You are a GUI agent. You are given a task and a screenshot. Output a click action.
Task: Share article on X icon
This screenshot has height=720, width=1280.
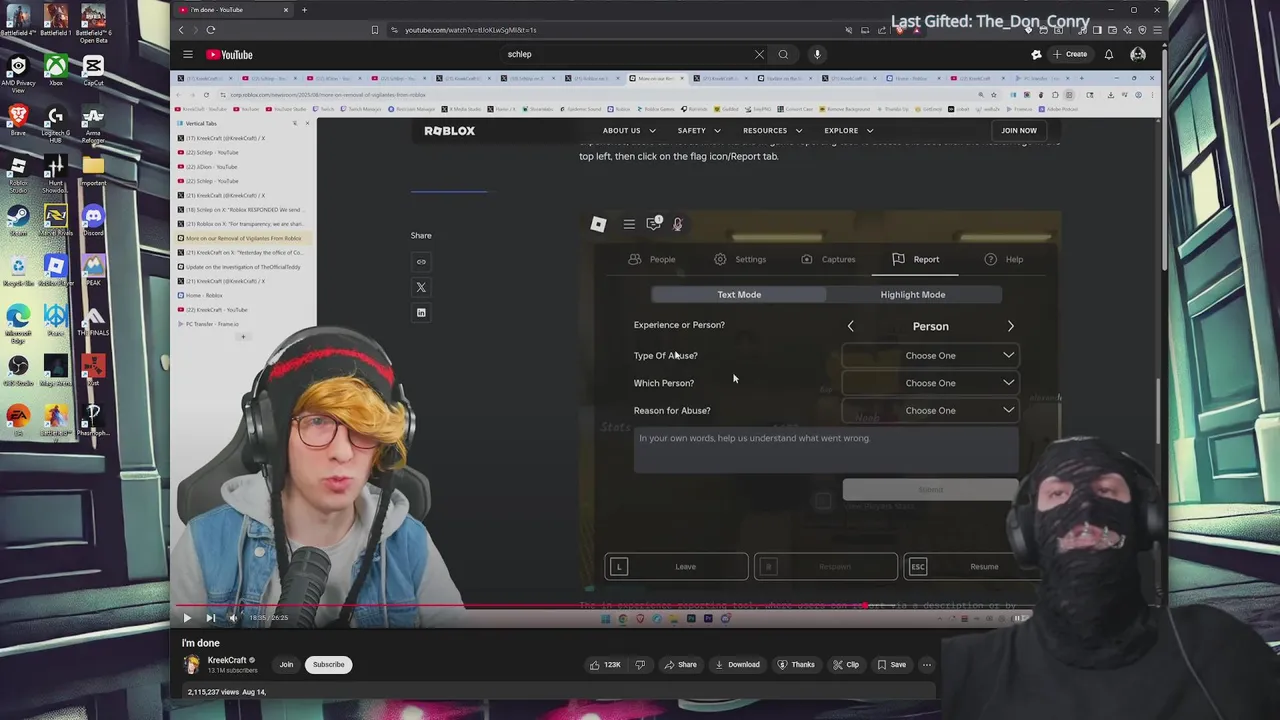click(x=421, y=288)
